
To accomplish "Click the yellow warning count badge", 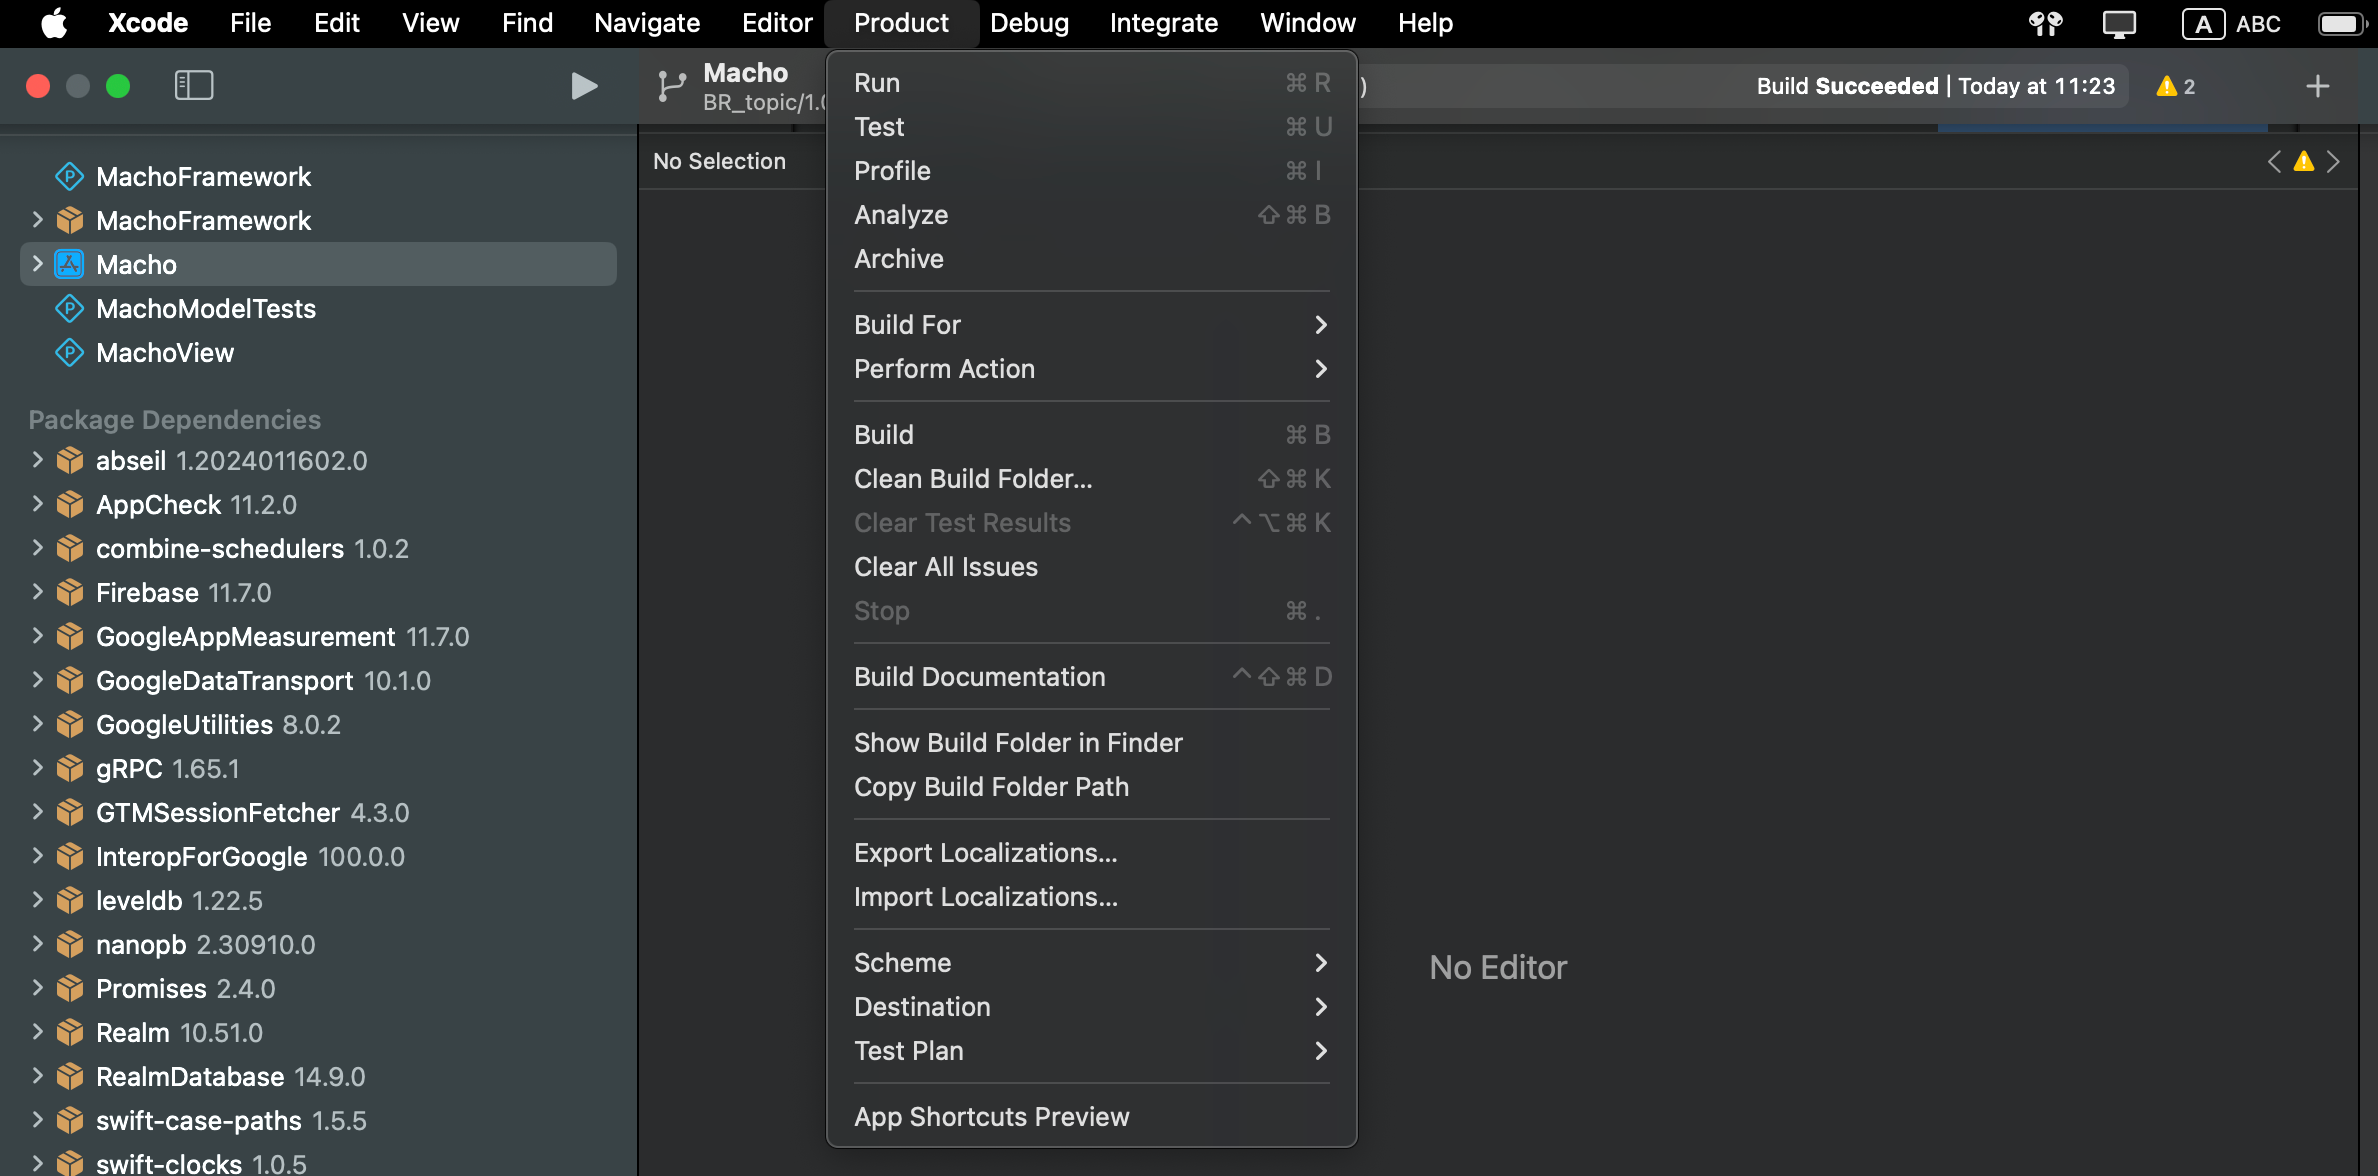I will tap(2175, 86).
